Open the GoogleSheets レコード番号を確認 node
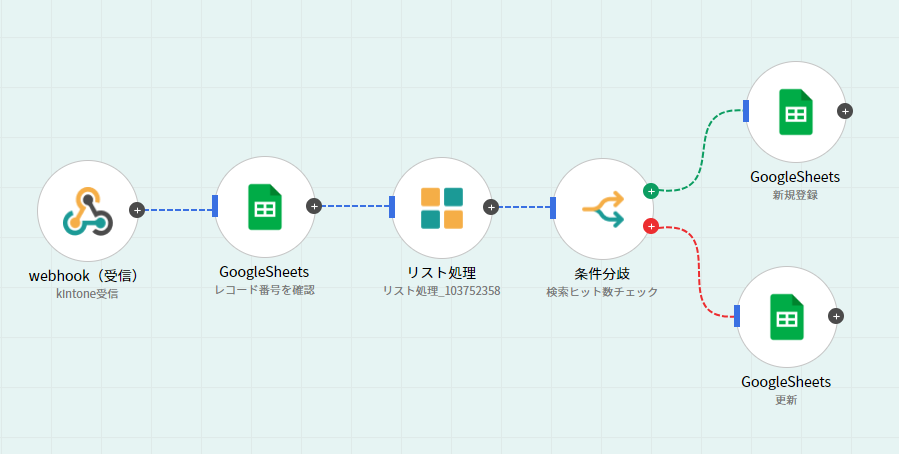Screen dimensions: 899x454 pyautogui.click(x=265, y=206)
